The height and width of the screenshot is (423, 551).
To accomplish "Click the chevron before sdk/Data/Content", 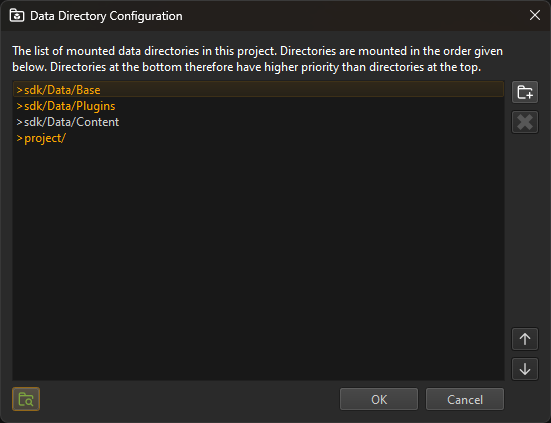I will pyautogui.click(x=19, y=123).
